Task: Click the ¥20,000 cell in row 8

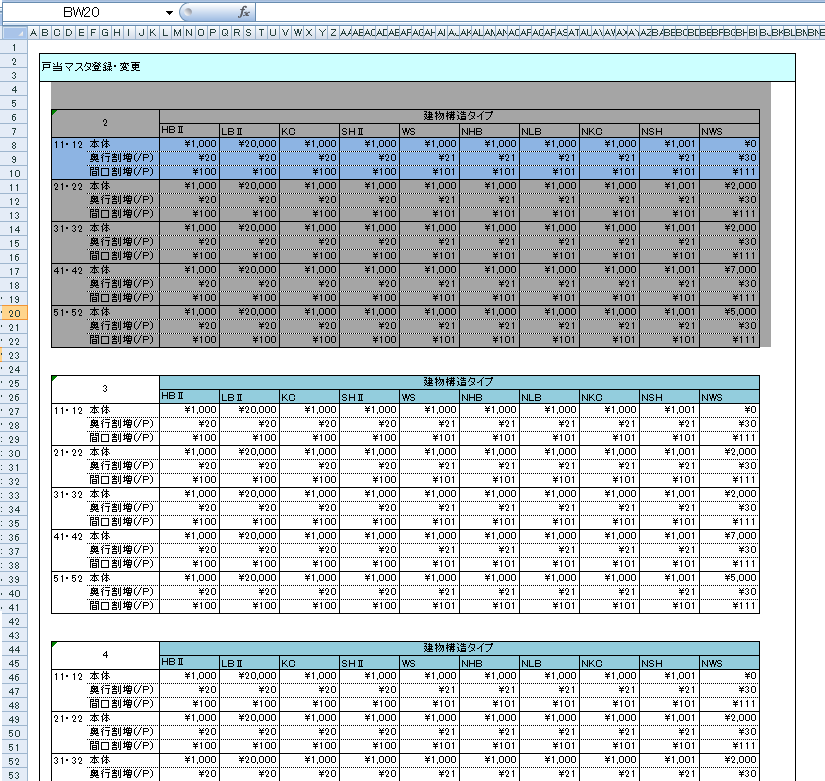Action: [249, 144]
